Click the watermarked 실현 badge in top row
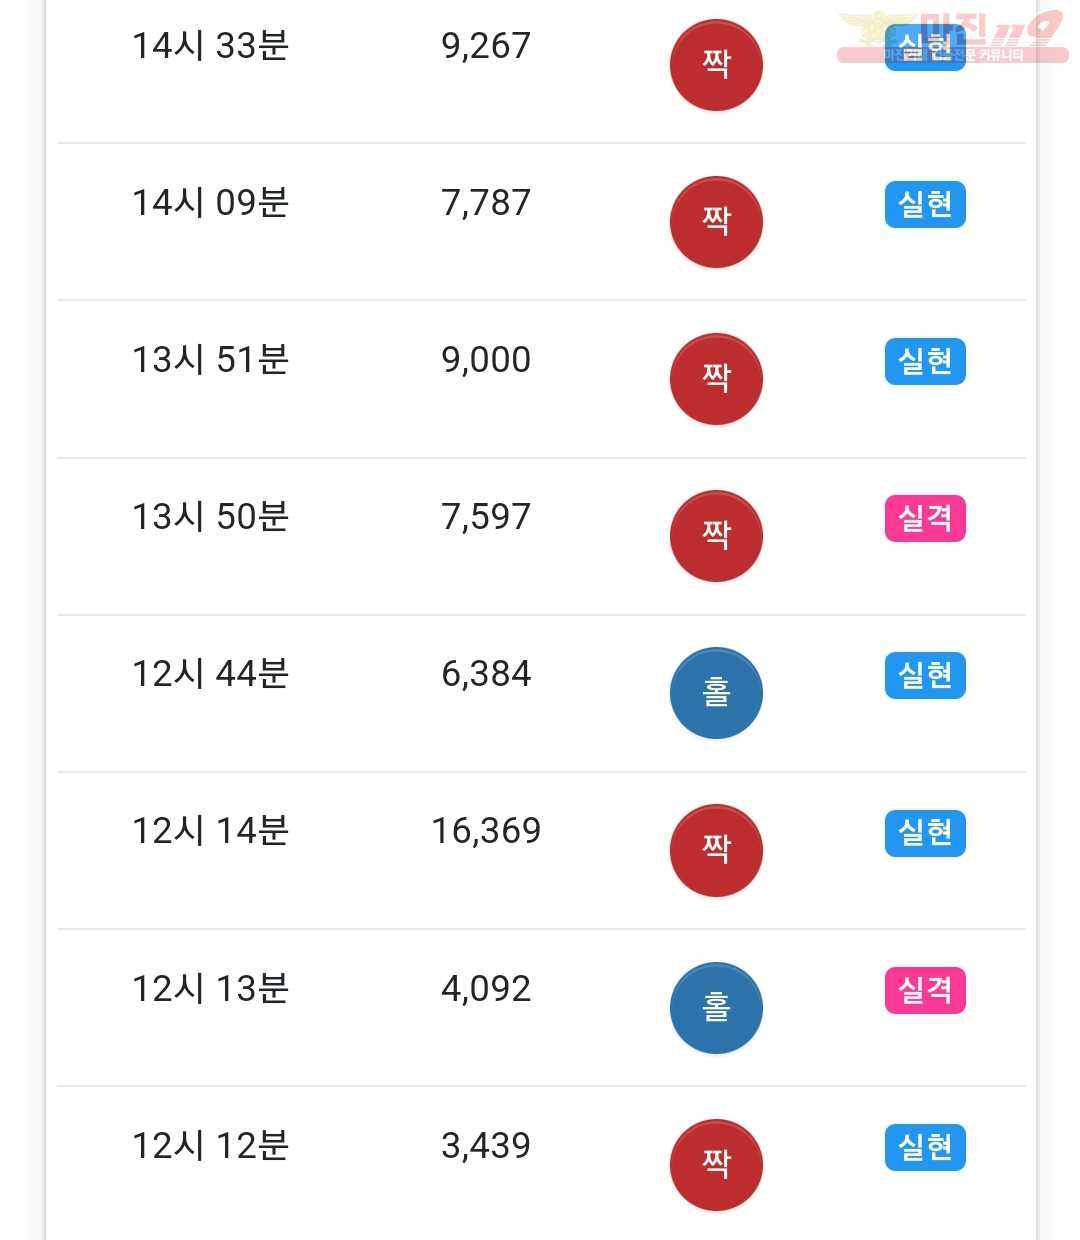 [925, 47]
